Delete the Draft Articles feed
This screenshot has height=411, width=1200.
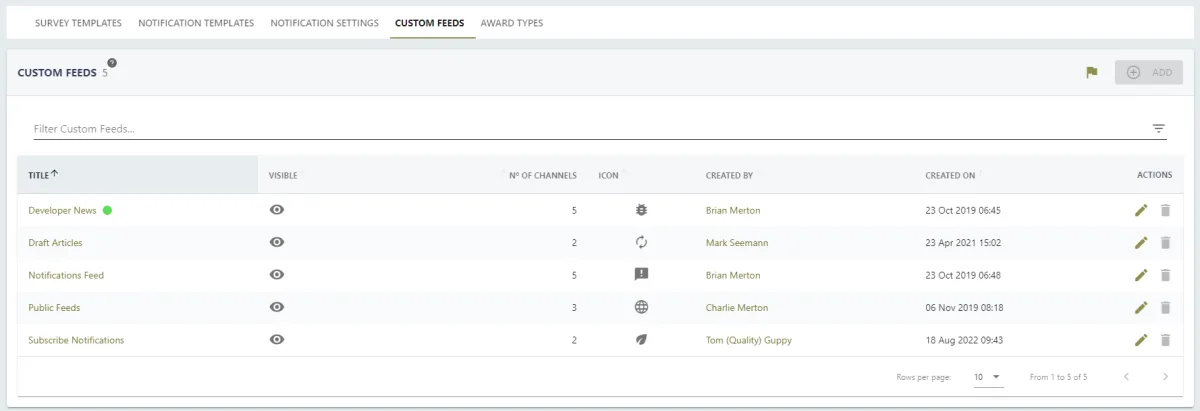(1165, 243)
